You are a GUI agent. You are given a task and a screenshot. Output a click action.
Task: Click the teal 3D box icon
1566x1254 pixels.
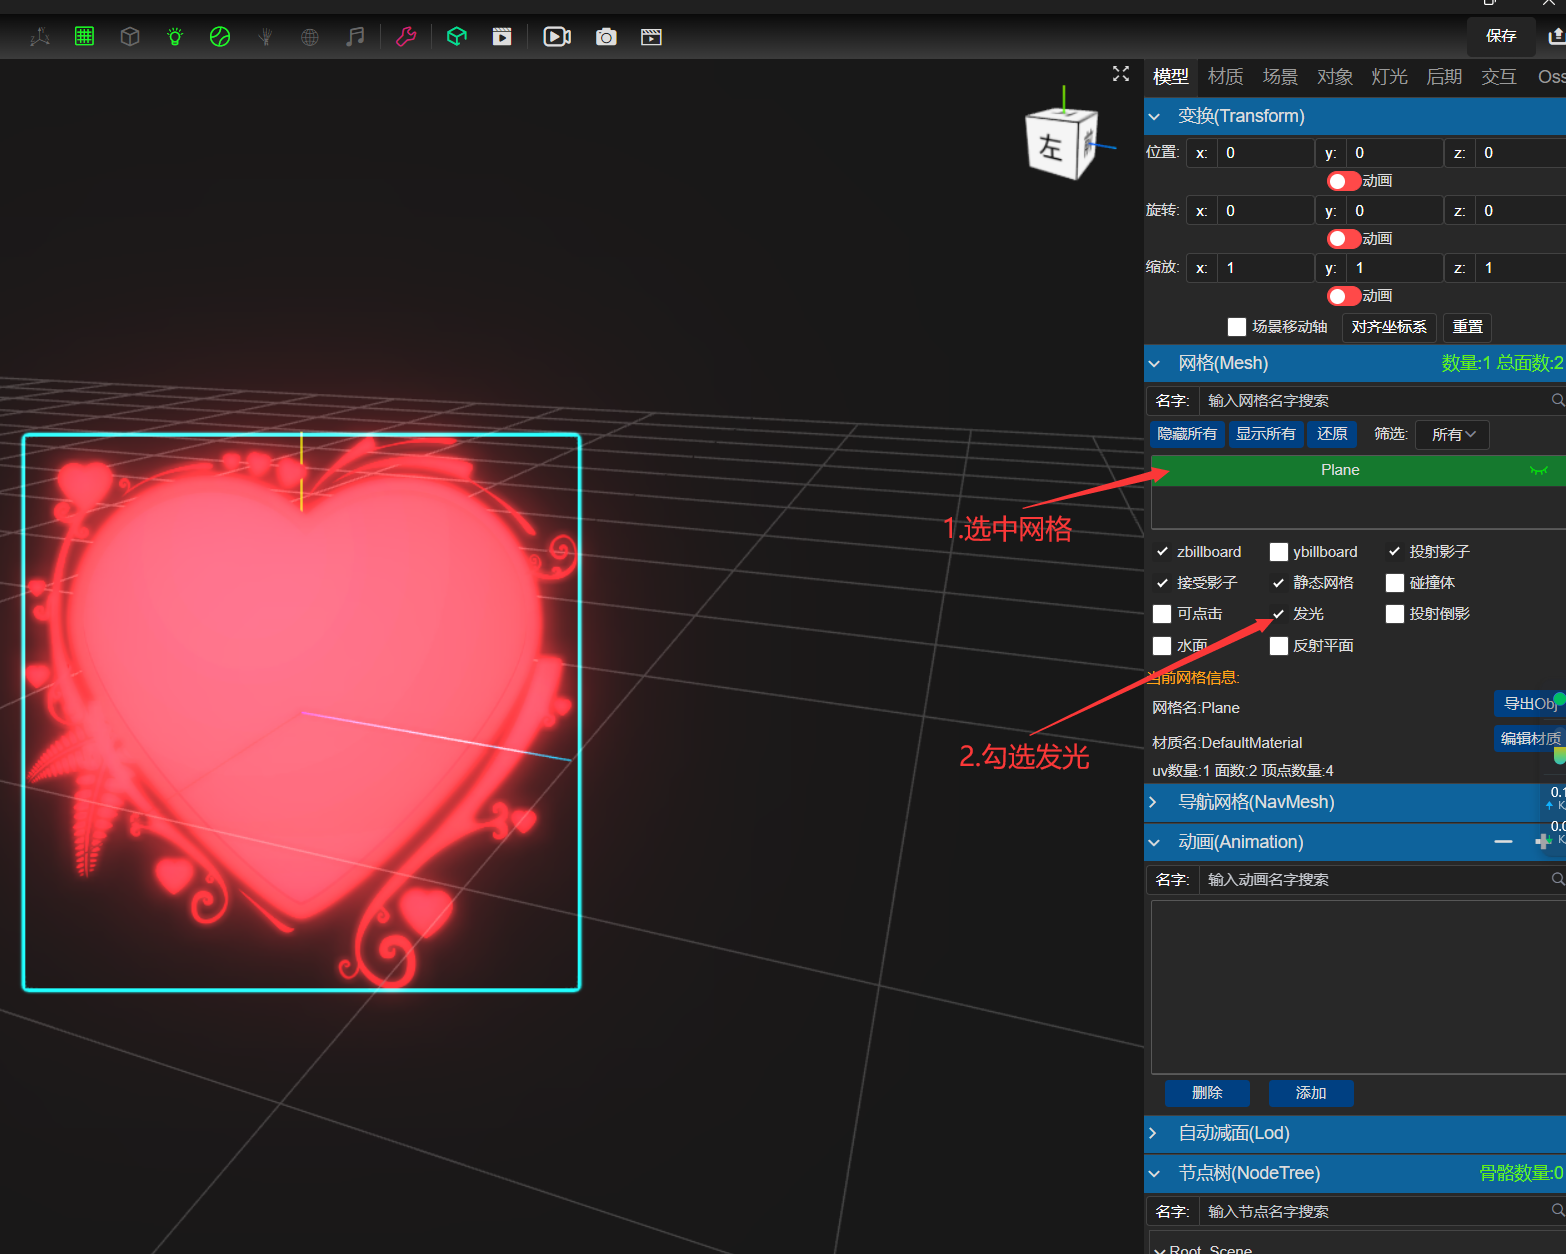click(x=457, y=37)
